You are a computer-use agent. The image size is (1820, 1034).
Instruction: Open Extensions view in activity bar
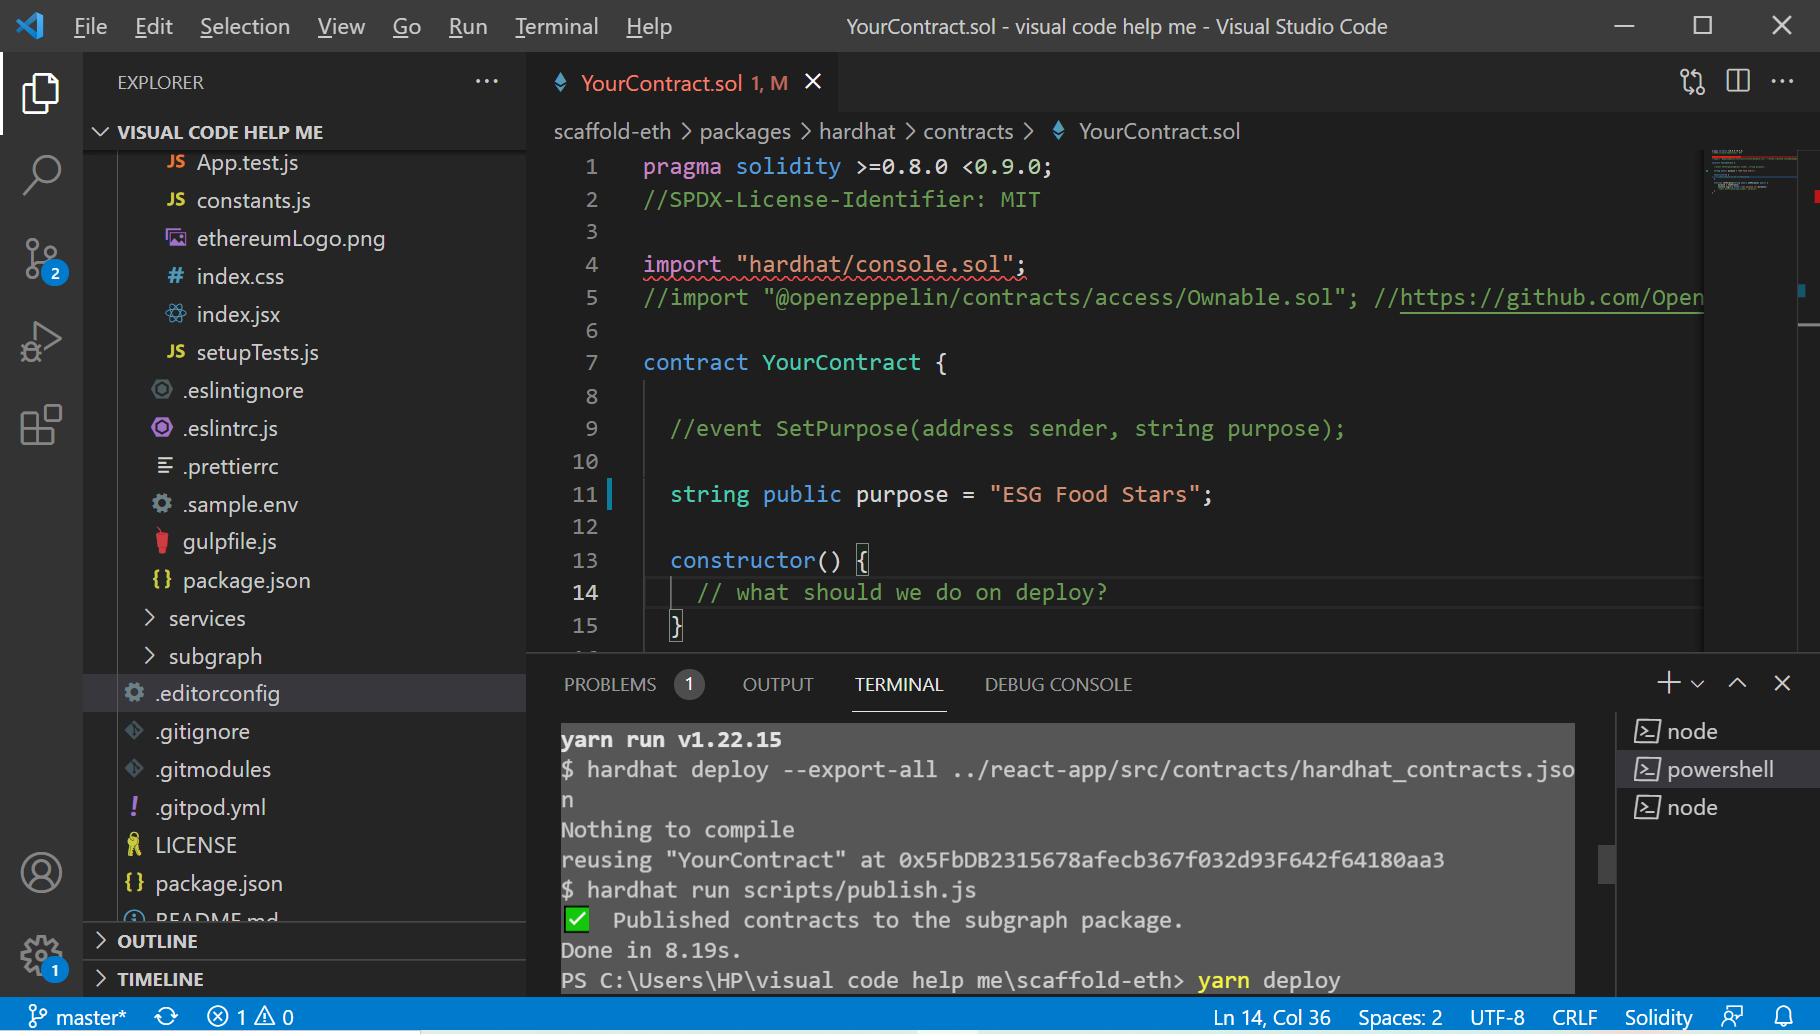point(41,425)
